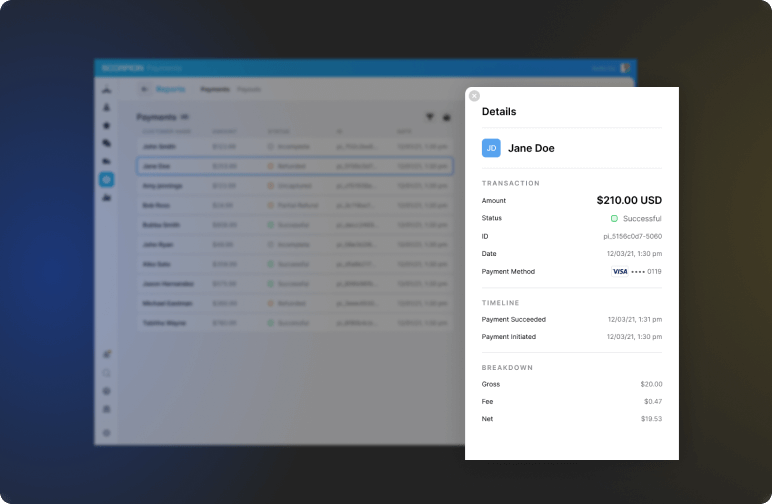This screenshot has width=772, height=504.
Task: Click the $210.00 USD amount
Action: click(629, 200)
